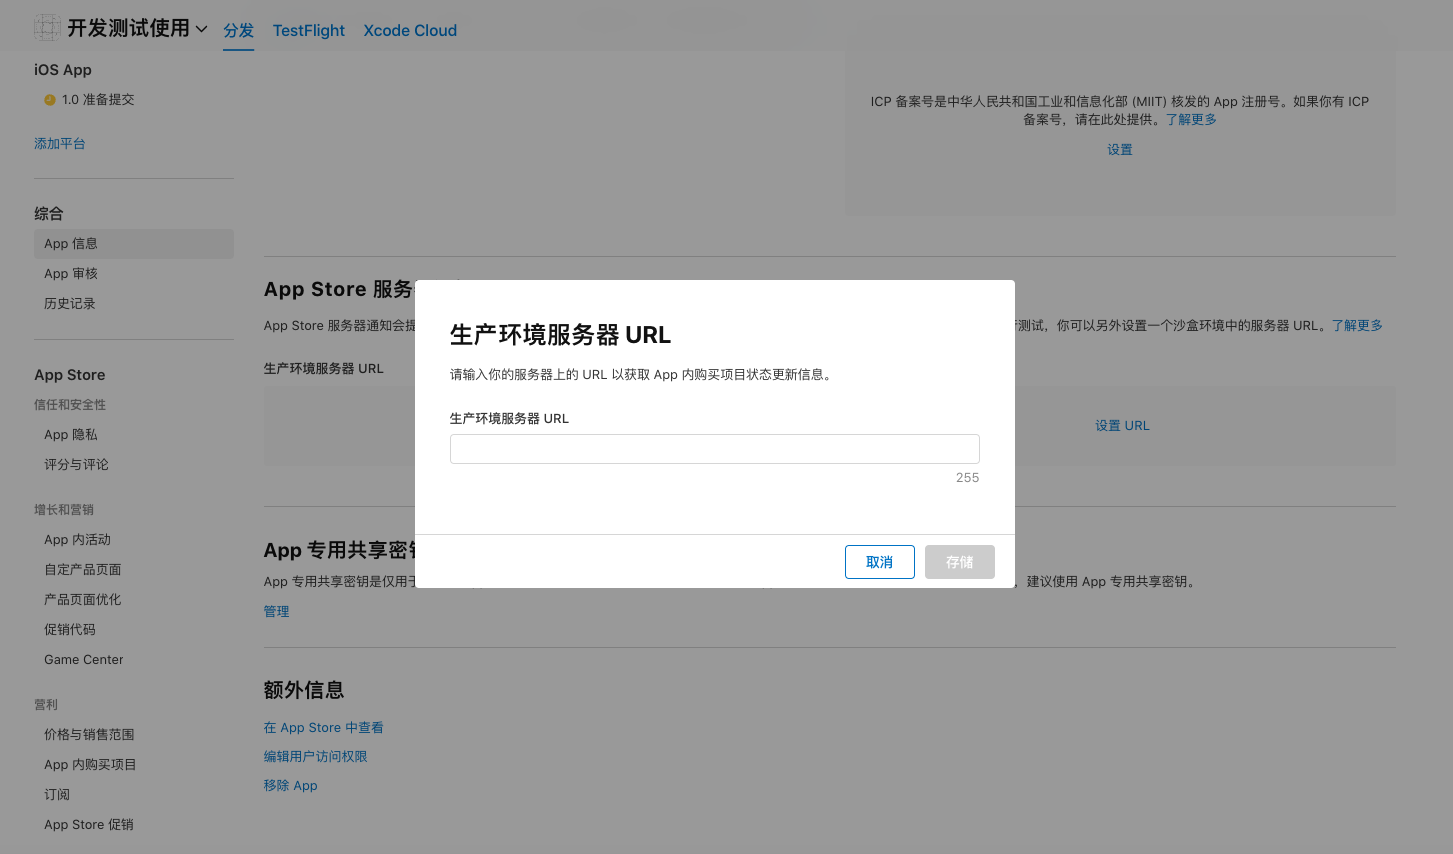Click the 移除 App link
The image size is (1453, 854).
pos(291,786)
